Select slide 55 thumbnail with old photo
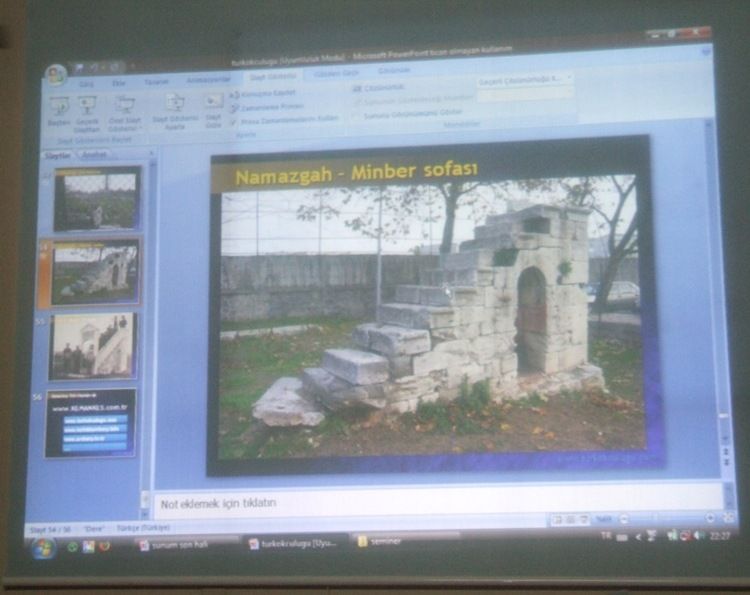 [93, 345]
